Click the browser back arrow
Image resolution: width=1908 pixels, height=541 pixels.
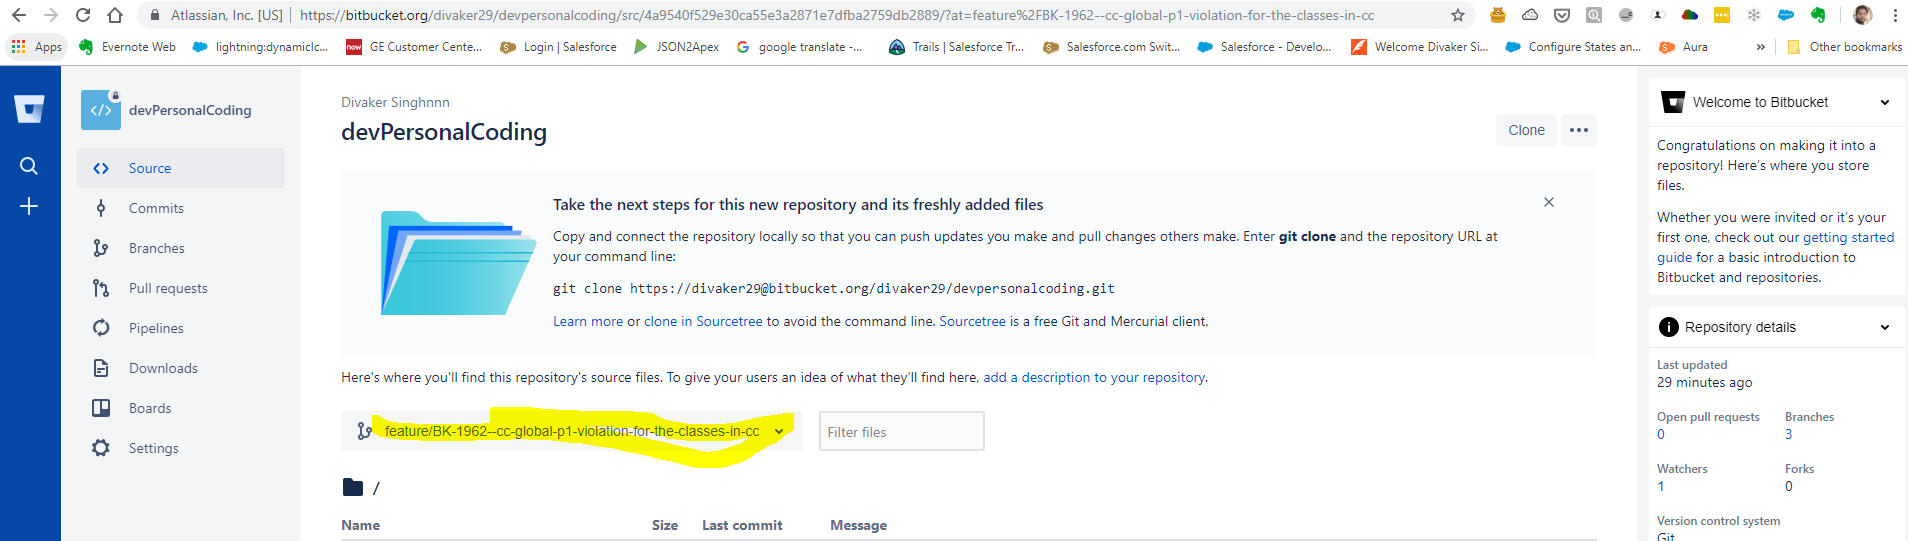pos(19,15)
